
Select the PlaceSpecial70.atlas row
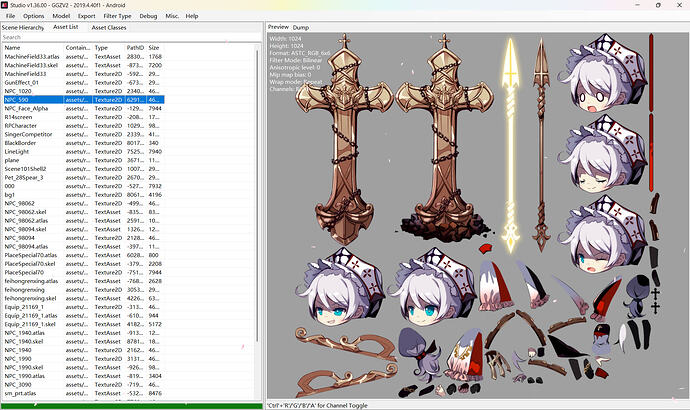(84, 255)
